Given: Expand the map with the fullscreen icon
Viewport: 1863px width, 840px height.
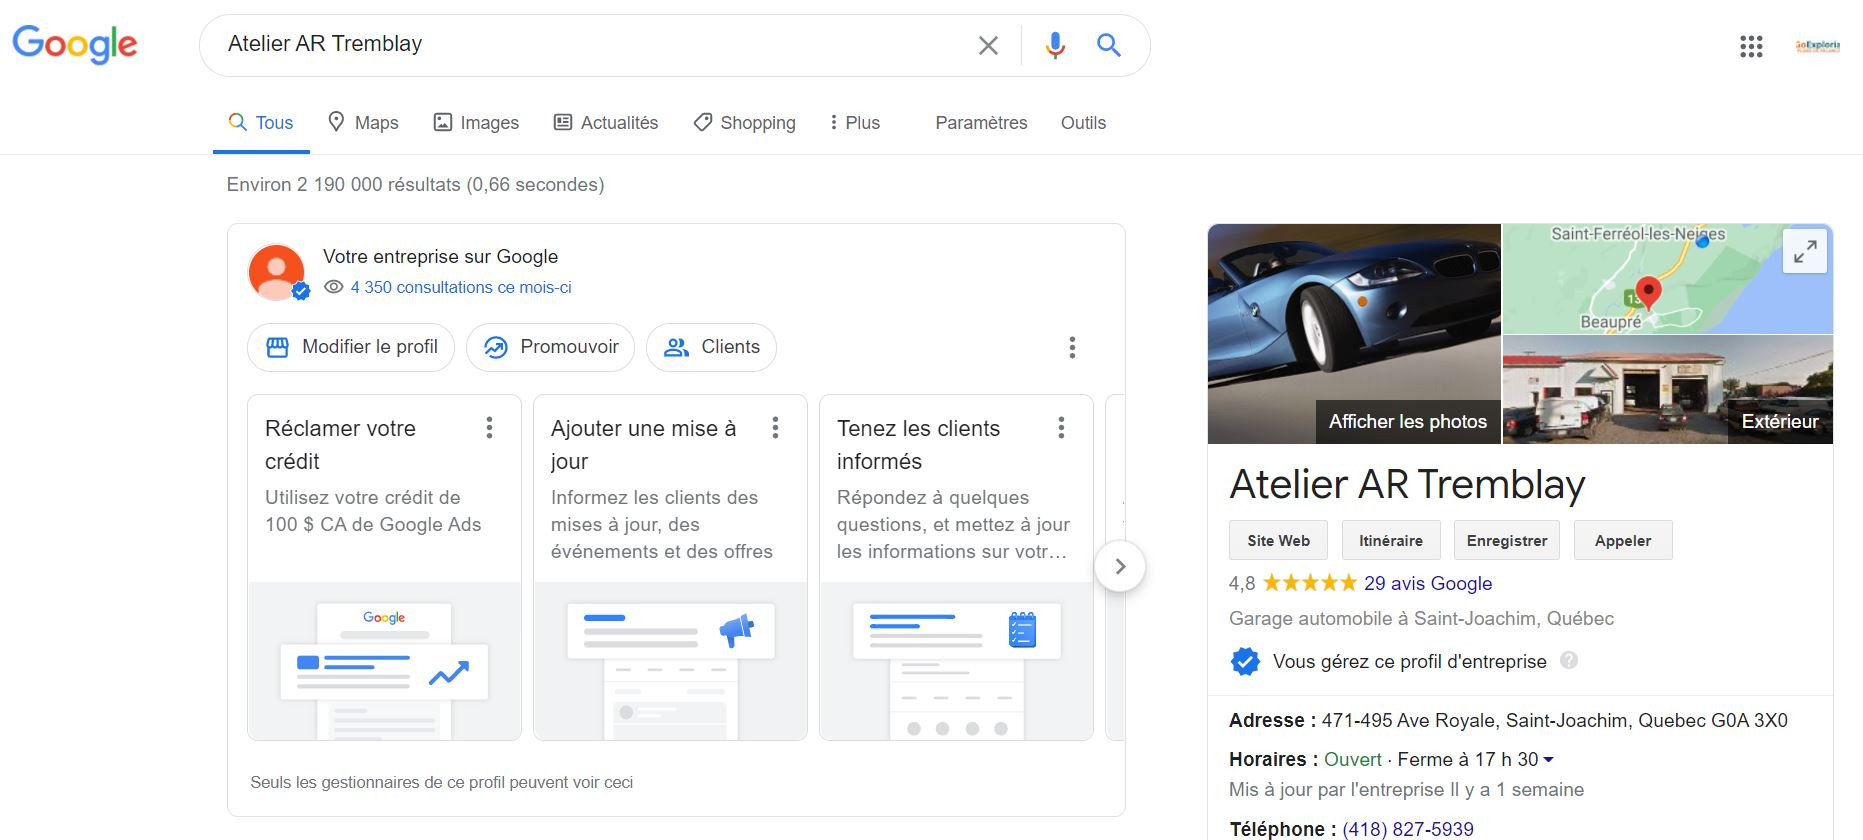Looking at the screenshot, I should (1805, 251).
